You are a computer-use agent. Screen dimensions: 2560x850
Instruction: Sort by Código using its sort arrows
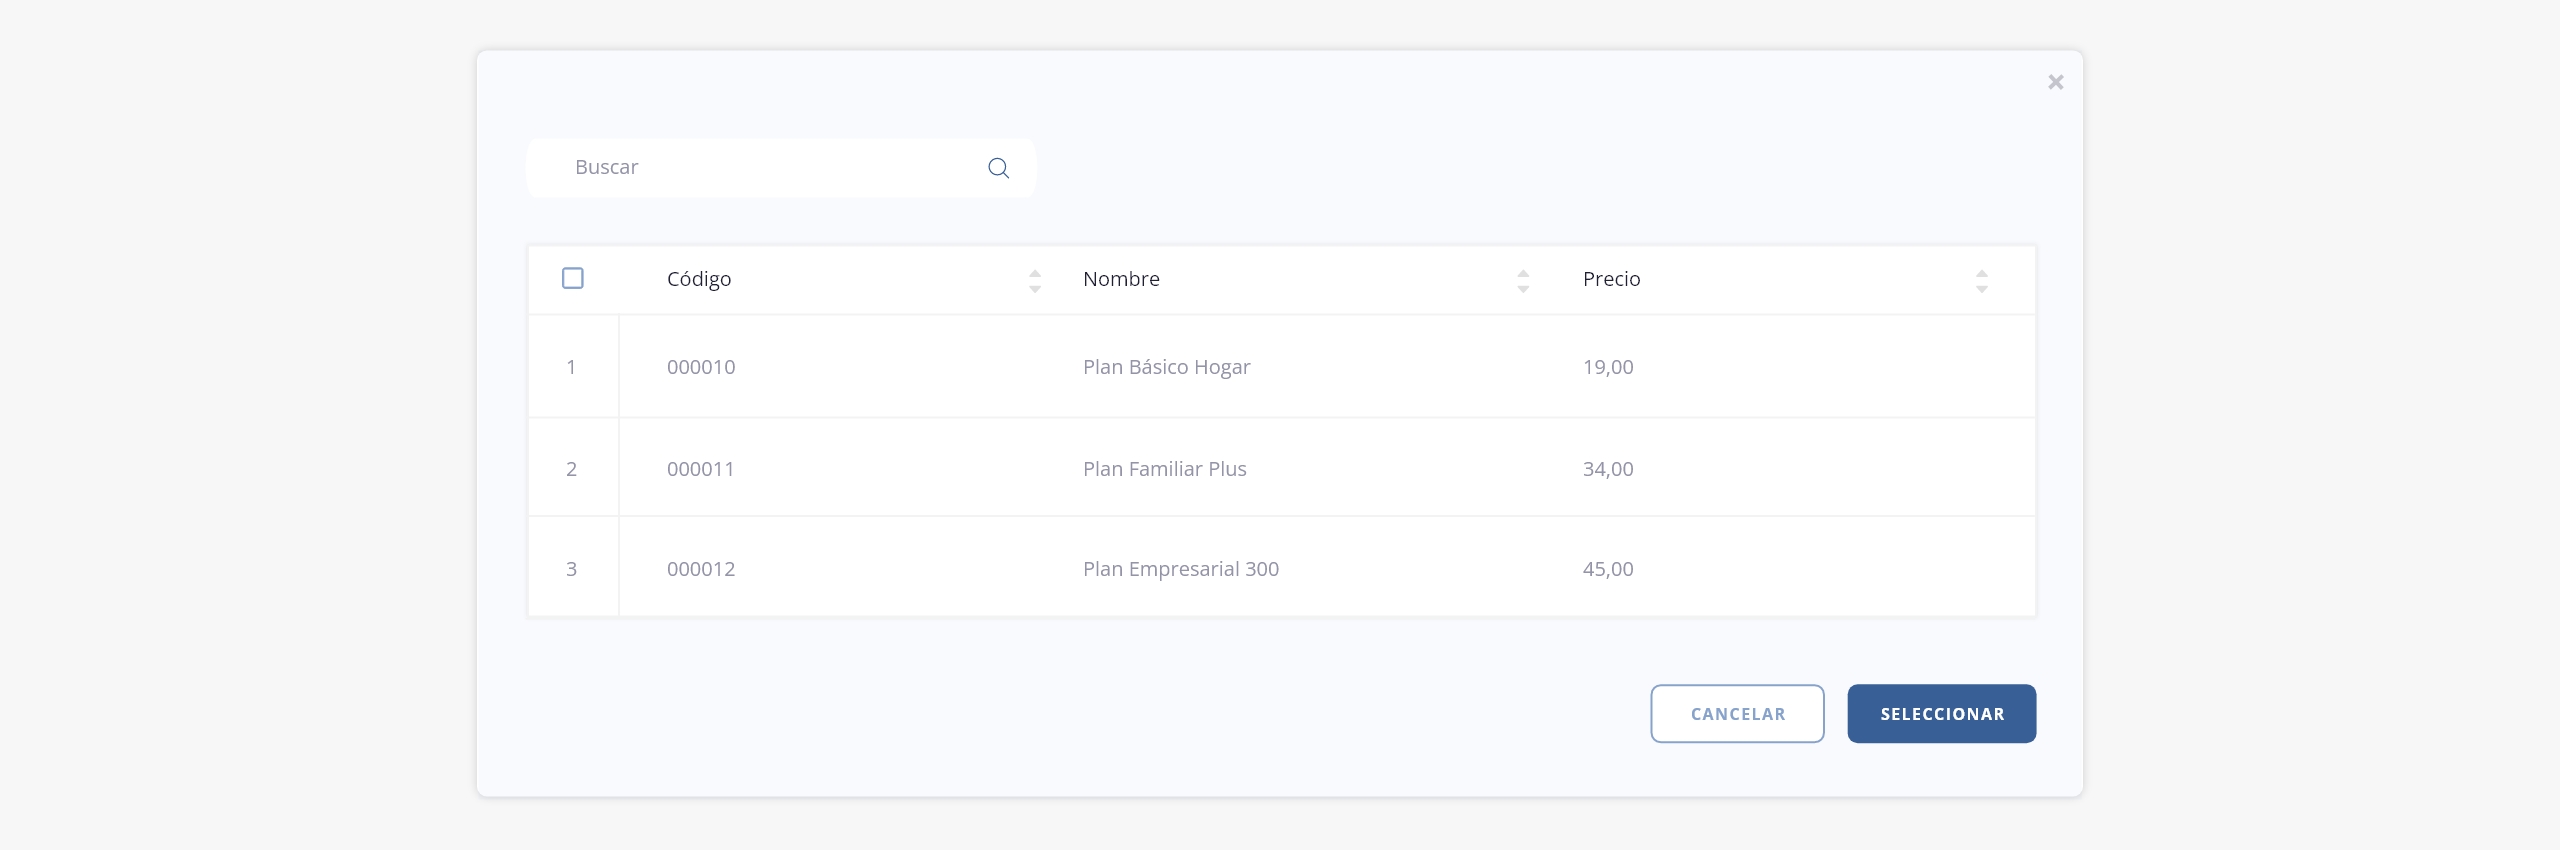[x=1035, y=281]
